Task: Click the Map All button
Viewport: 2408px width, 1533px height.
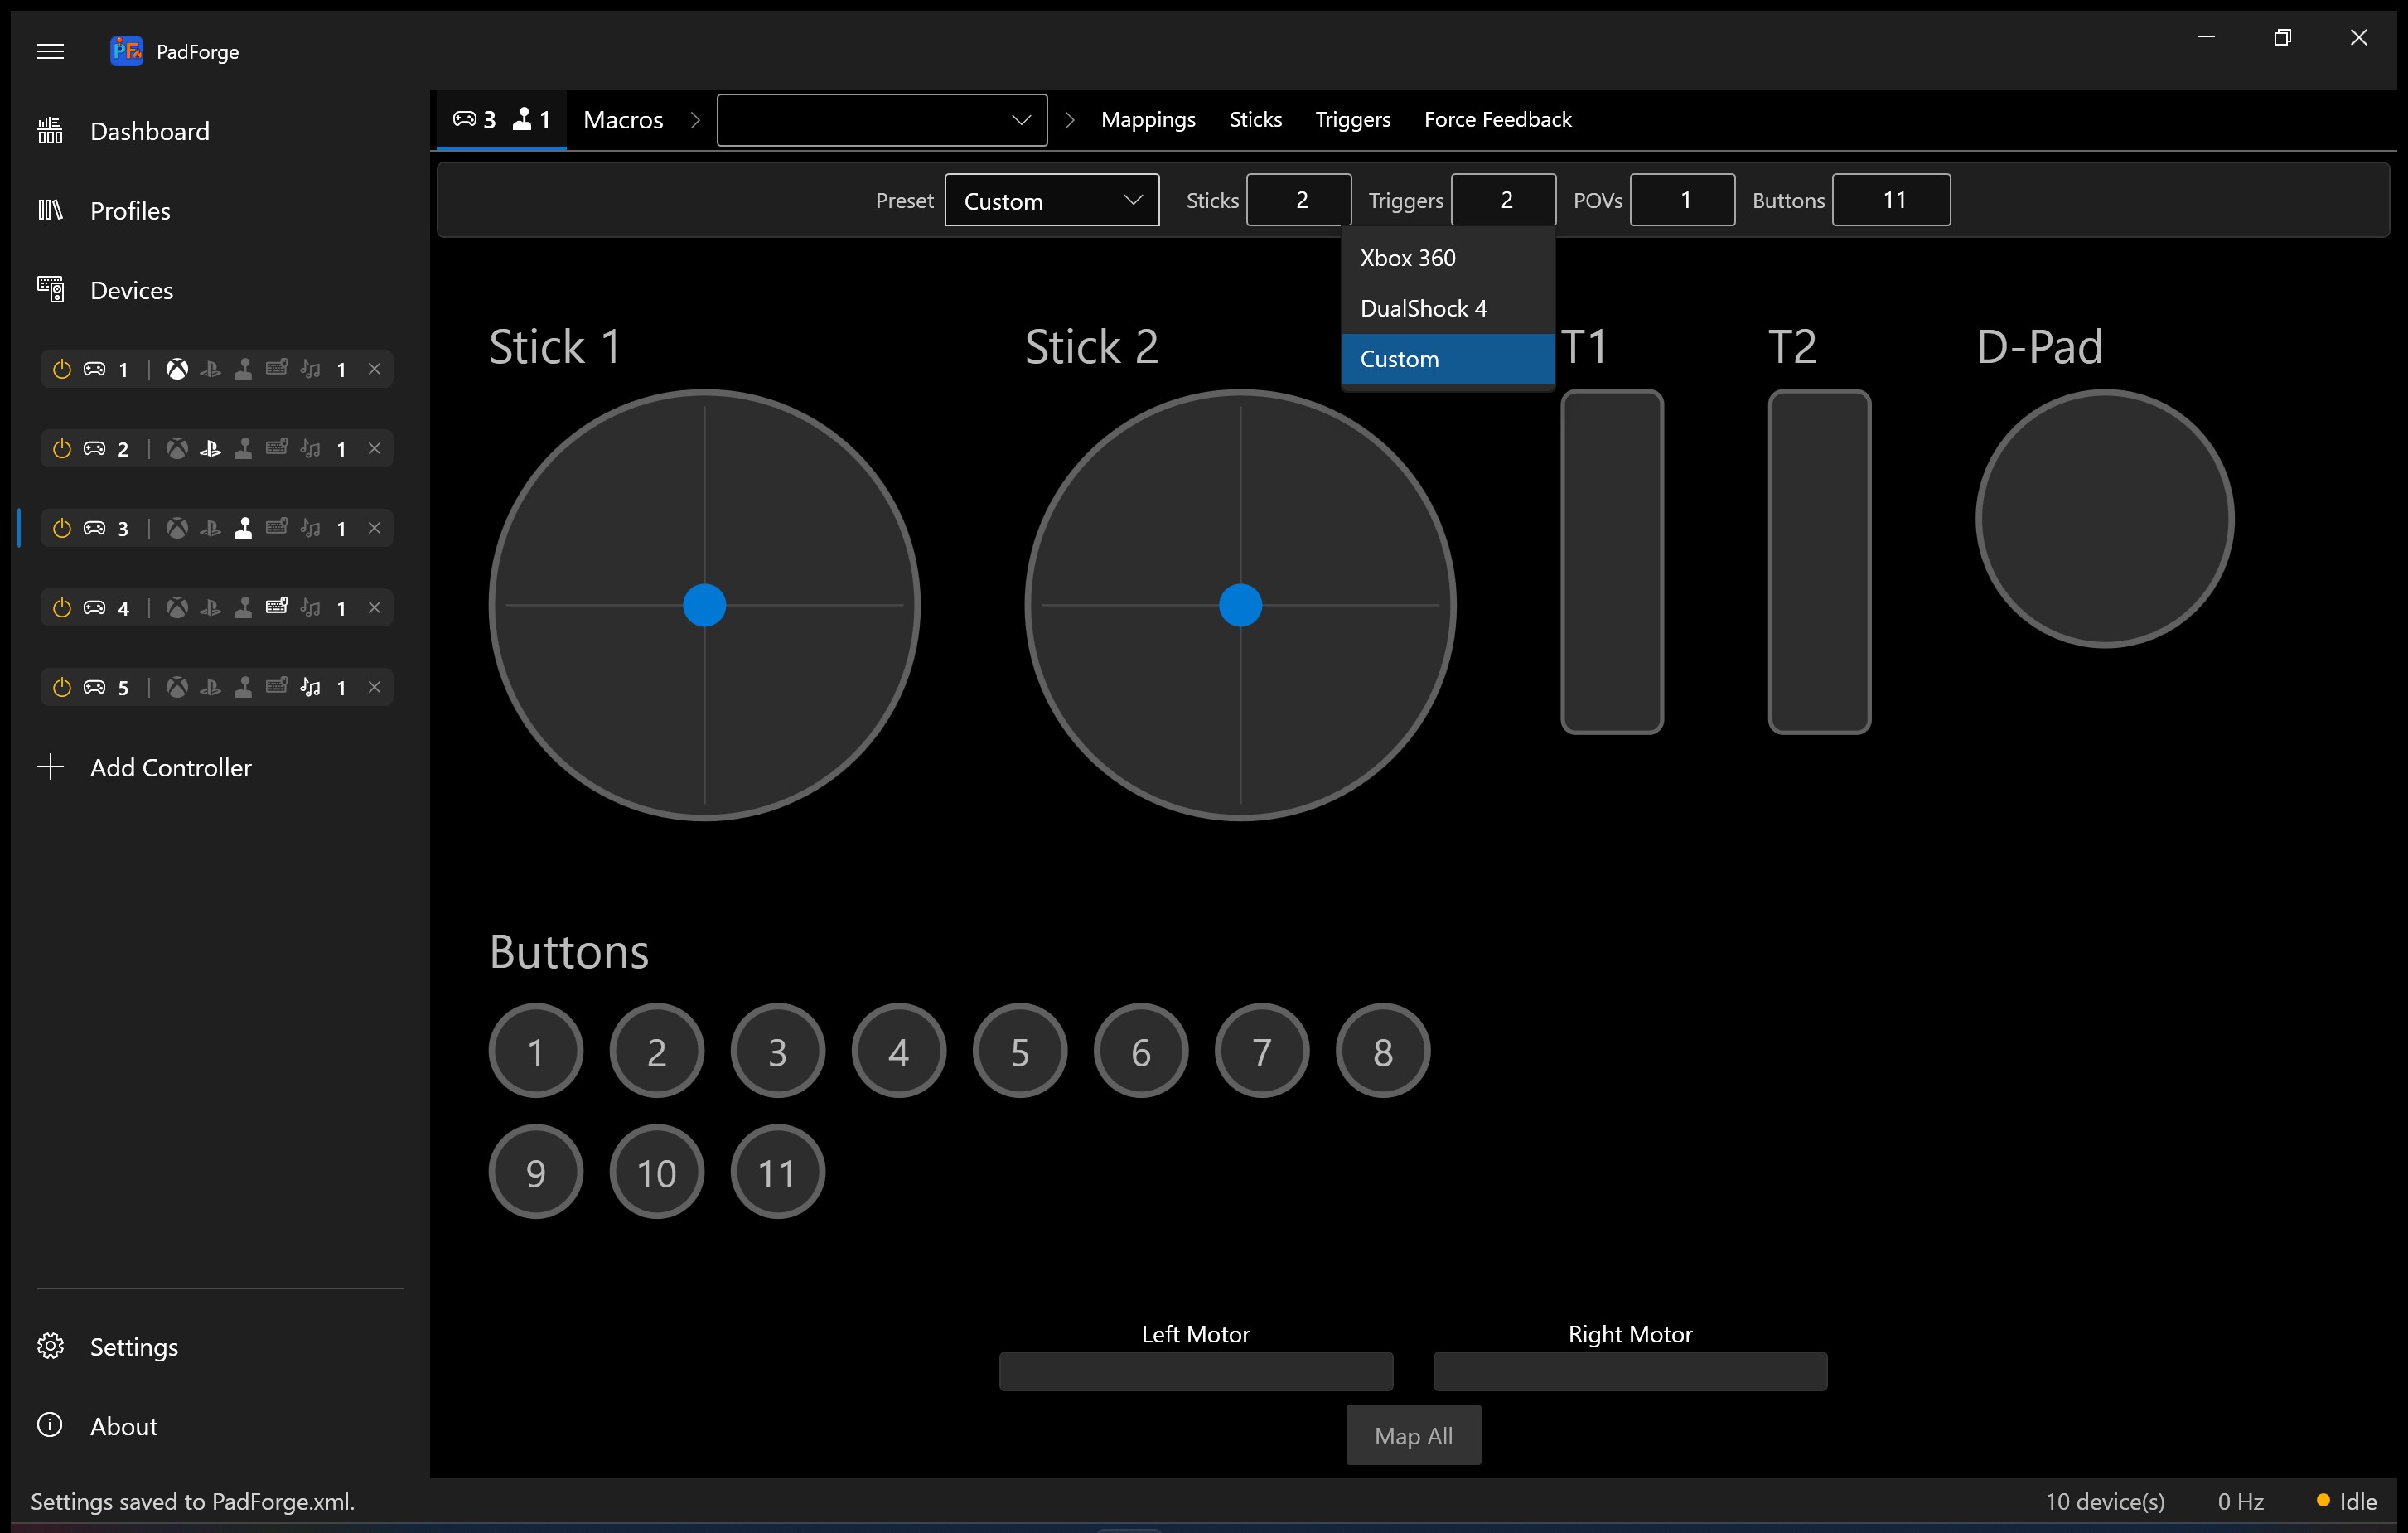Action: pyautogui.click(x=1412, y=1435)
